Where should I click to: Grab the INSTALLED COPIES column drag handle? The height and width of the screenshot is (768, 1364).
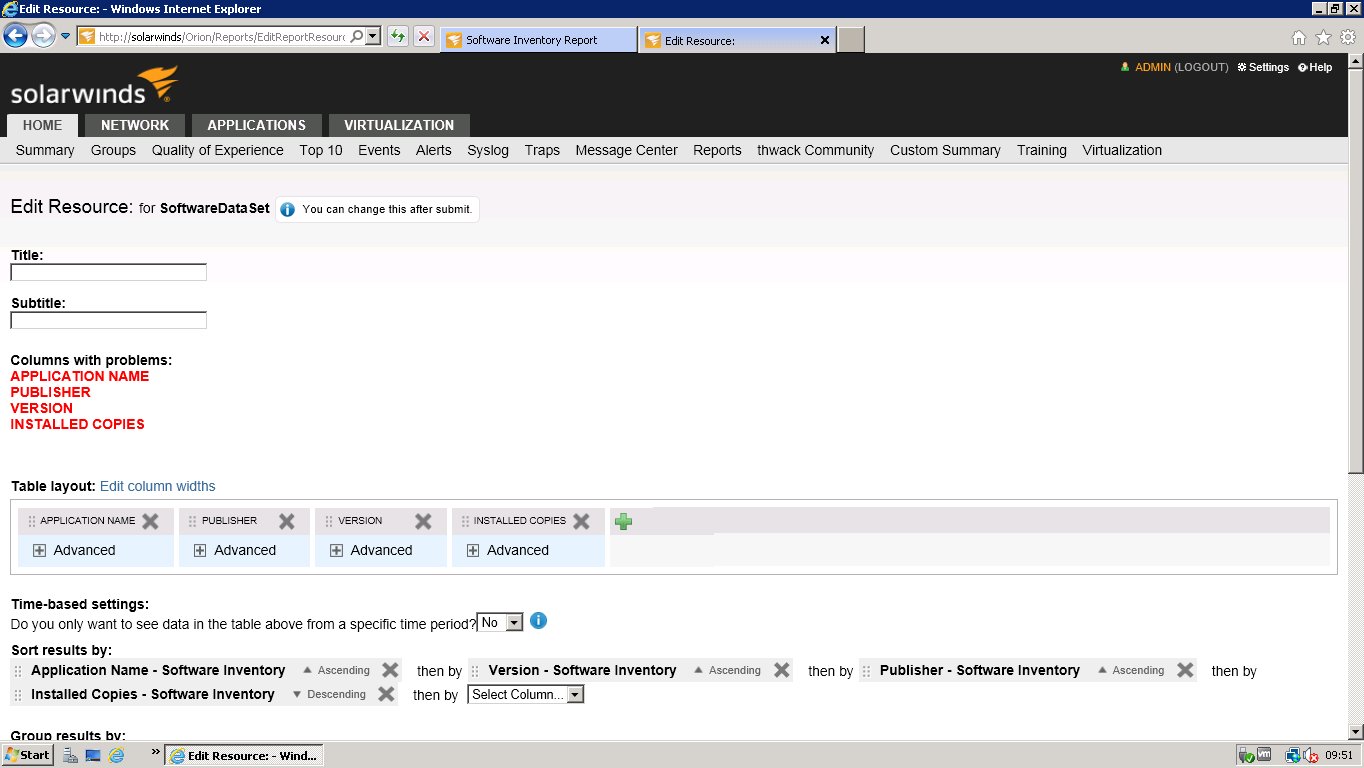click(x=465, y=521)
